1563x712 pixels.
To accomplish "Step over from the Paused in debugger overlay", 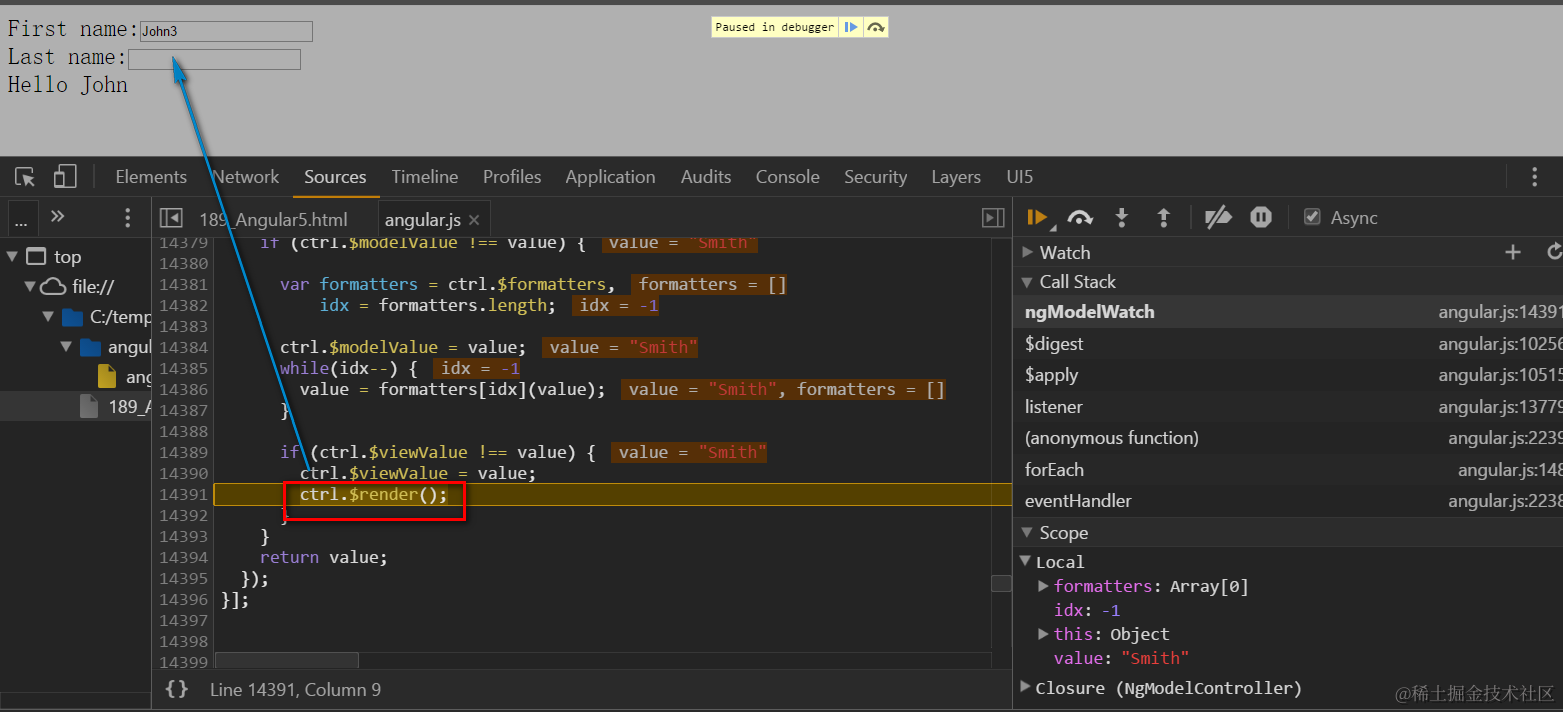I will pyautogui.click(x=875, y=27).
